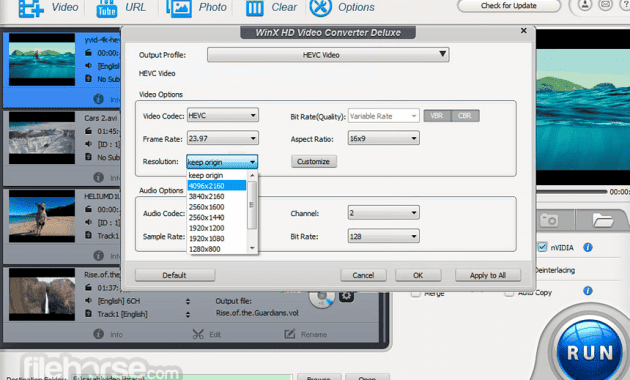Click the Clear list icon
This screenshot has width=630, height=380.
(x=254, y=8)
